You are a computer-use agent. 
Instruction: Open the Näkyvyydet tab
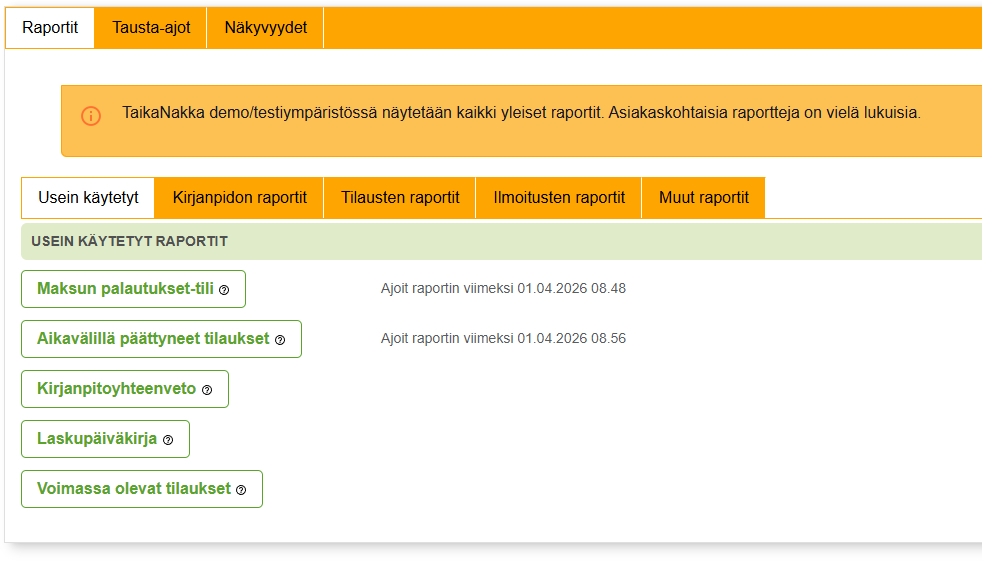tap(266, 28)
